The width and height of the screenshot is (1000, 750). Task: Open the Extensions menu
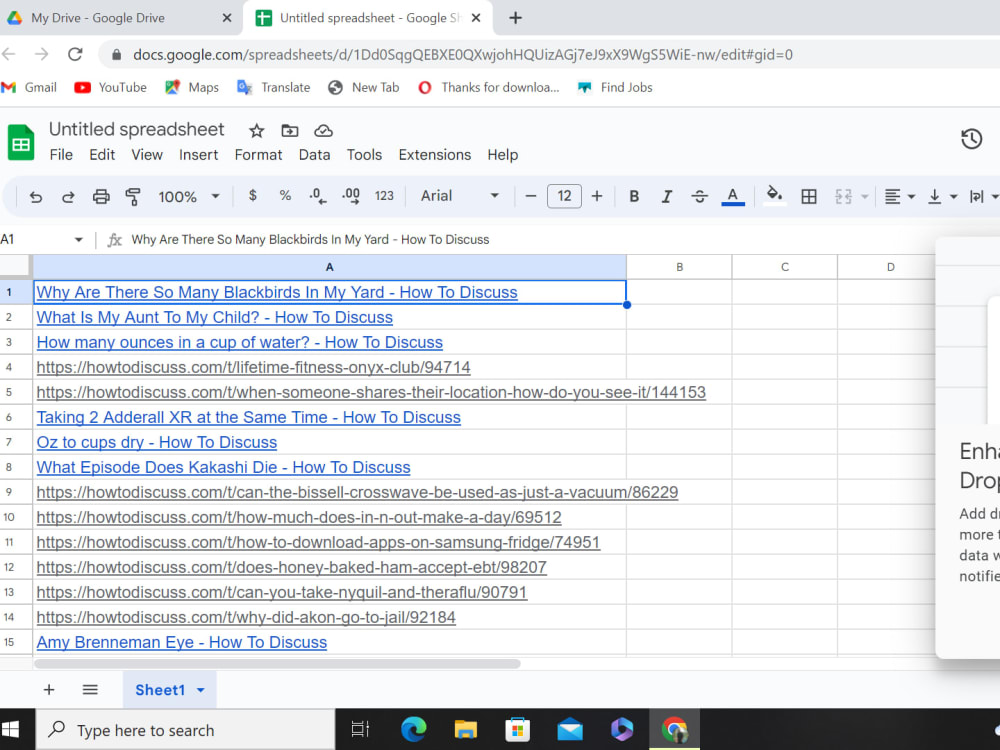tap(435, 155)
